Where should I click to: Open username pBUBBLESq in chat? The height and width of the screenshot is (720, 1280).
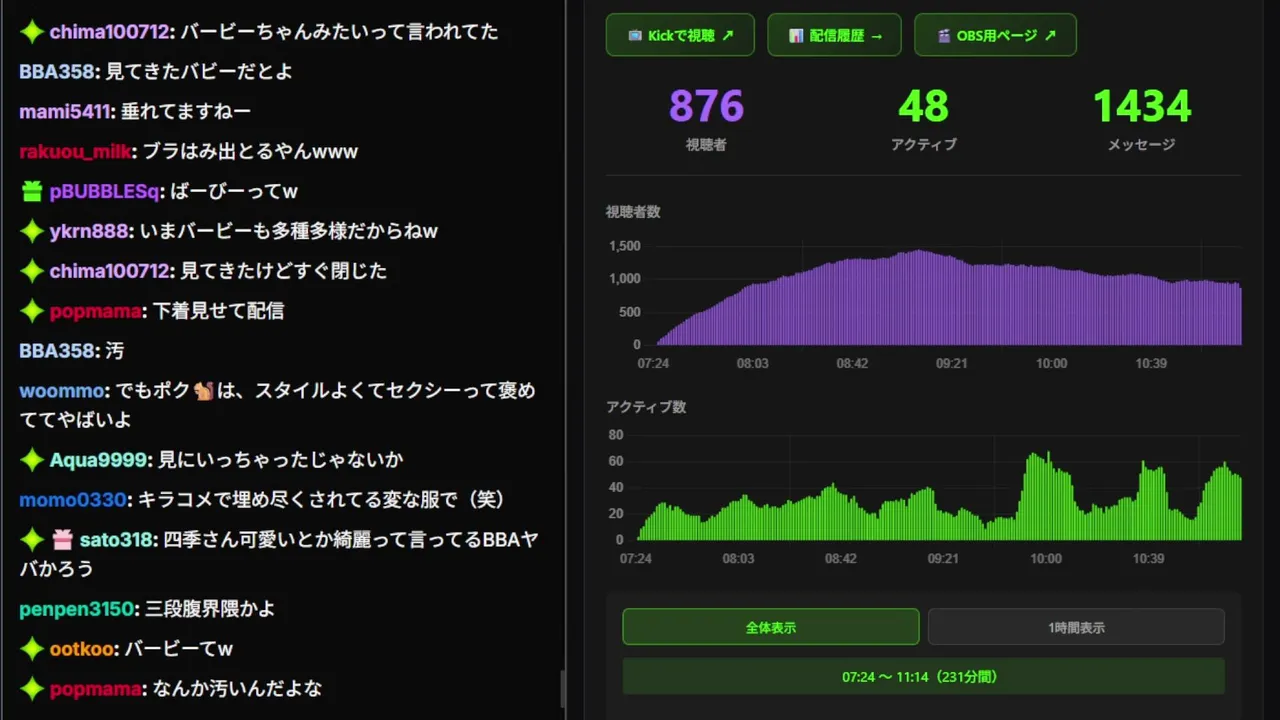pos(105,191)
